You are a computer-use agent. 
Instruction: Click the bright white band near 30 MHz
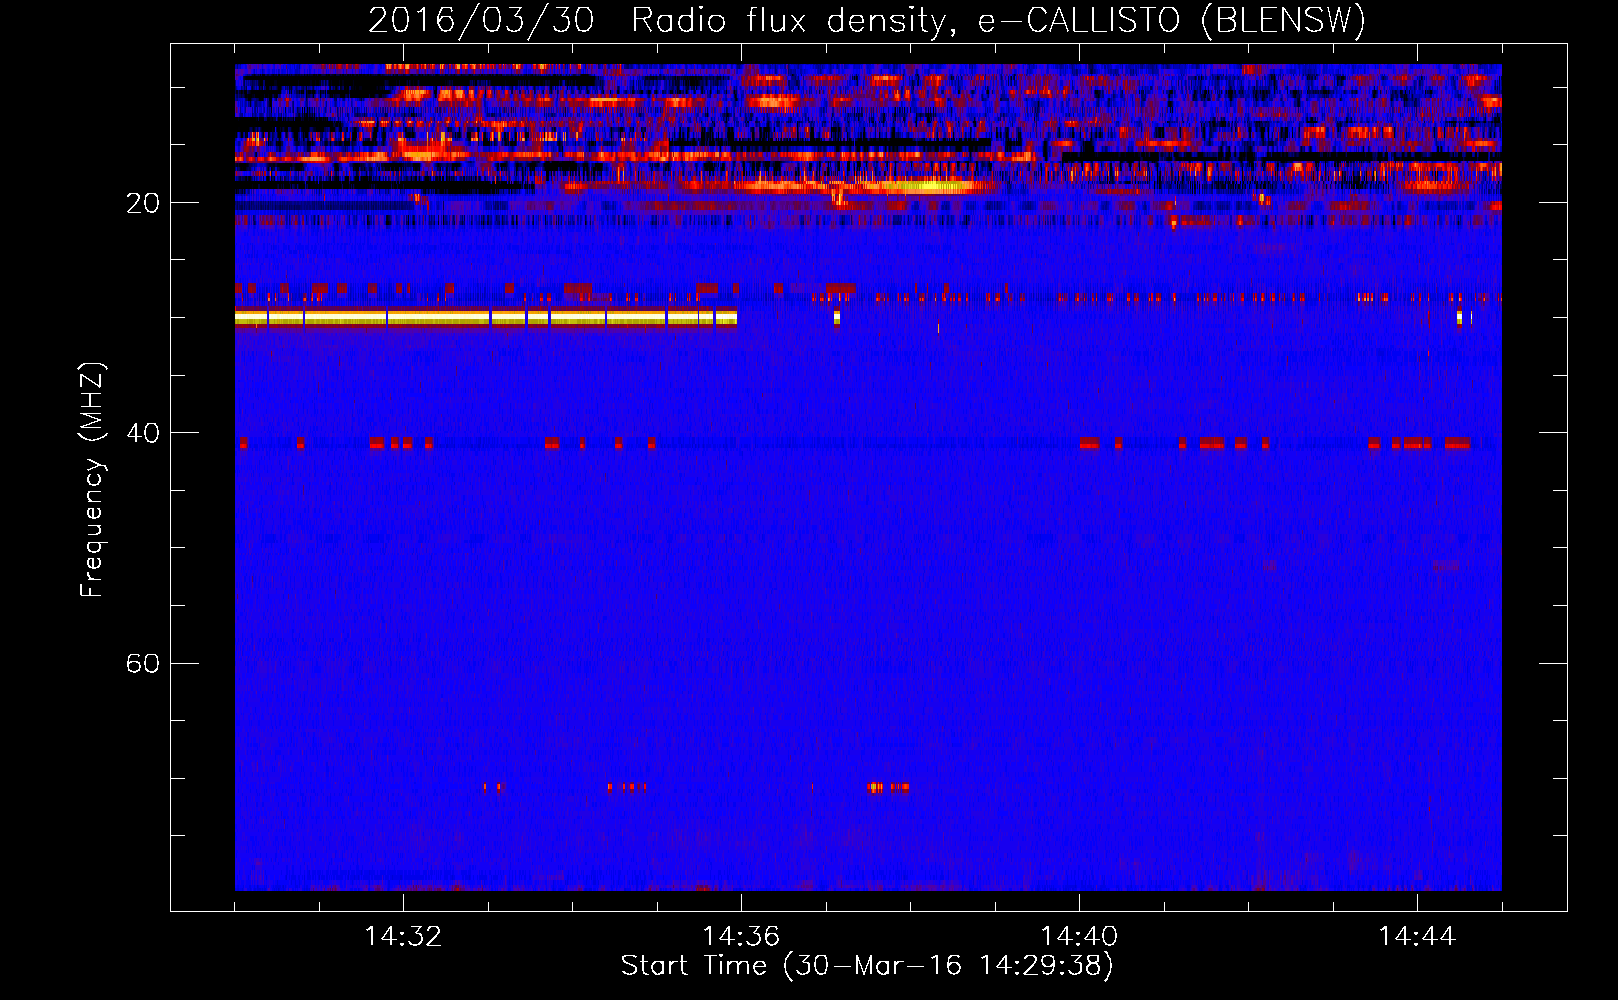click(x=486, y=318)
